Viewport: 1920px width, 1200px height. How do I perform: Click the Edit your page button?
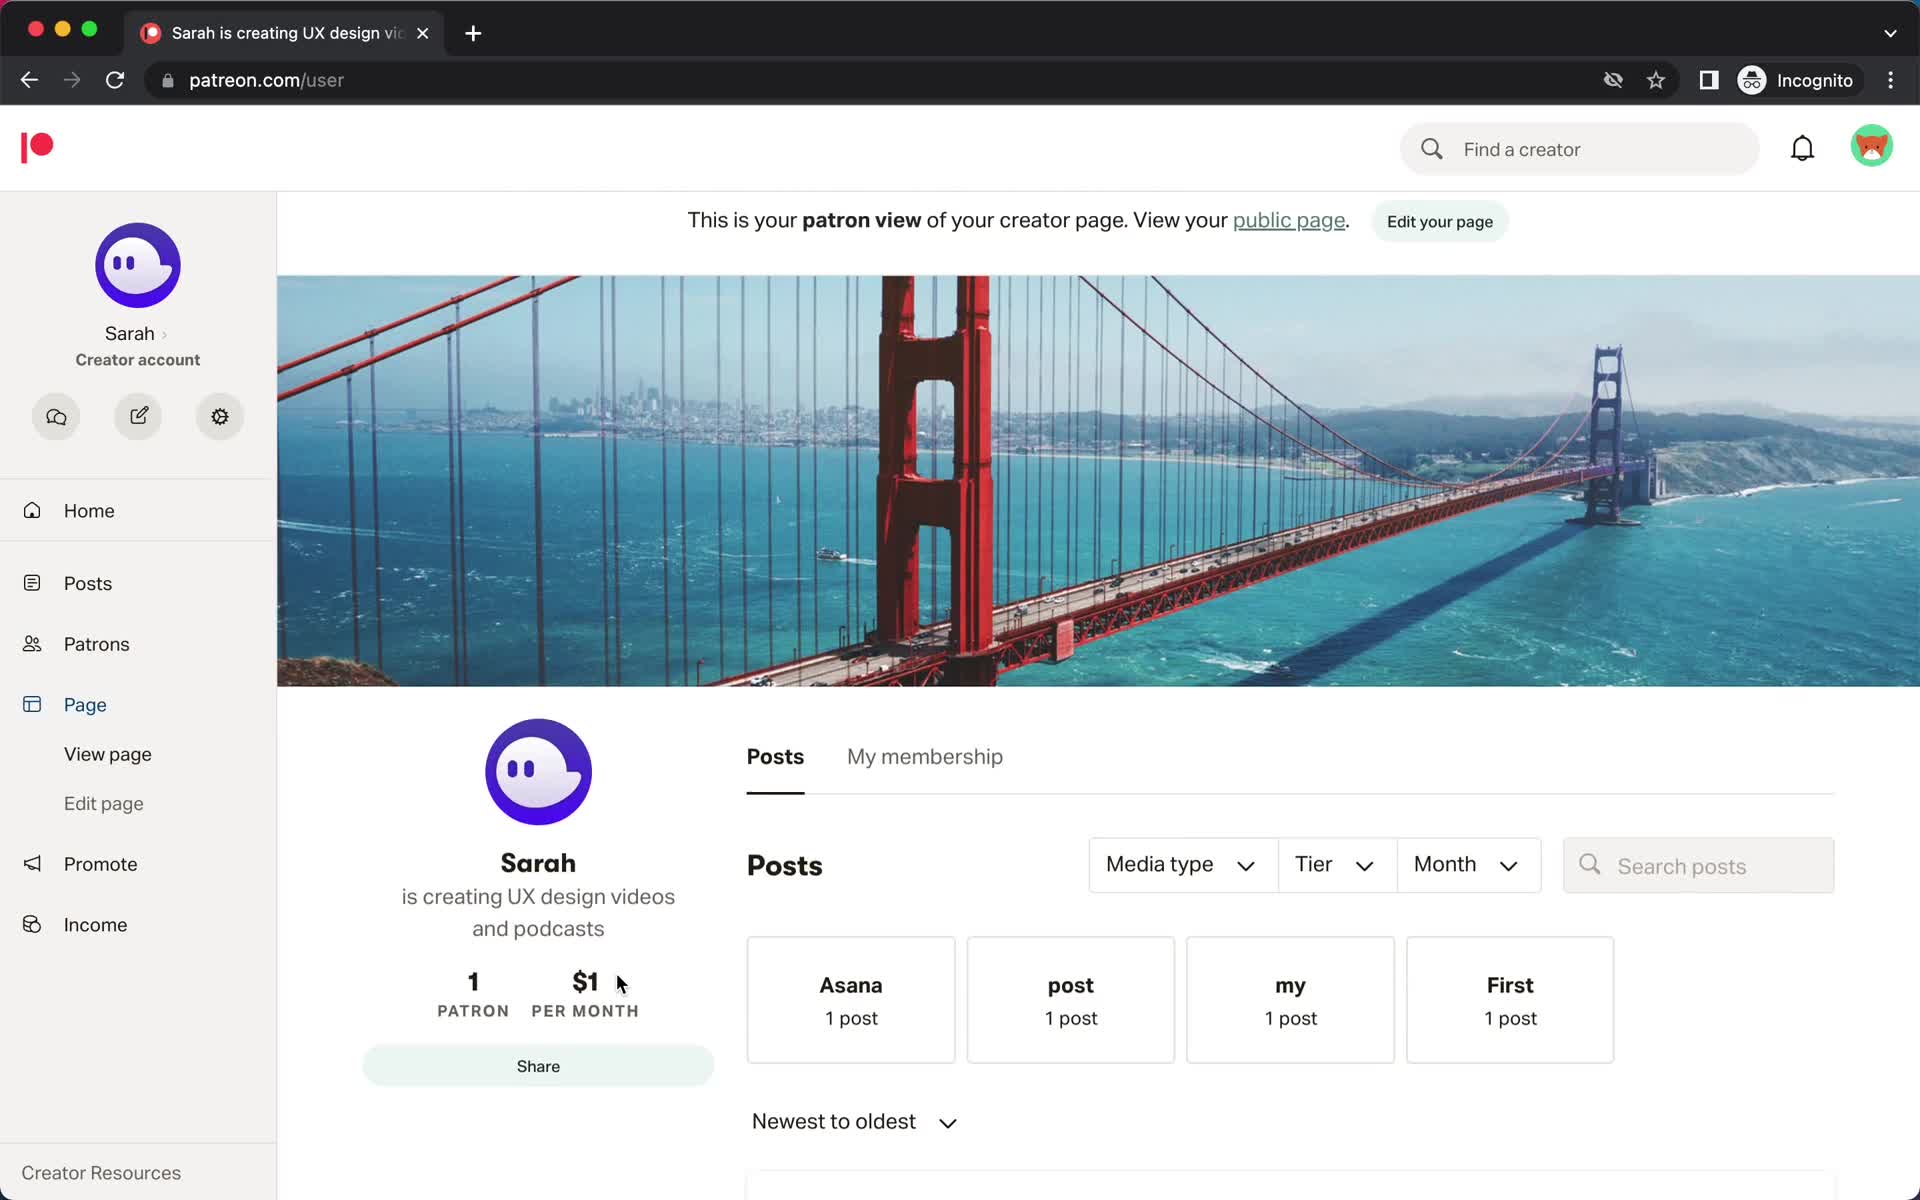[1439, 222]
